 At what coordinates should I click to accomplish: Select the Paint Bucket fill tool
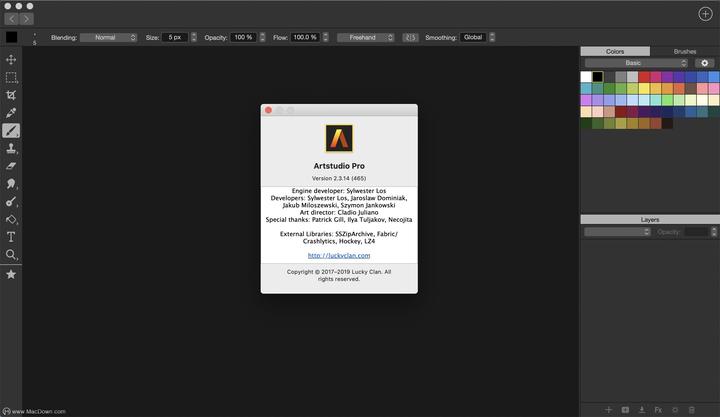pyautogui.click(x=11, y=220)
